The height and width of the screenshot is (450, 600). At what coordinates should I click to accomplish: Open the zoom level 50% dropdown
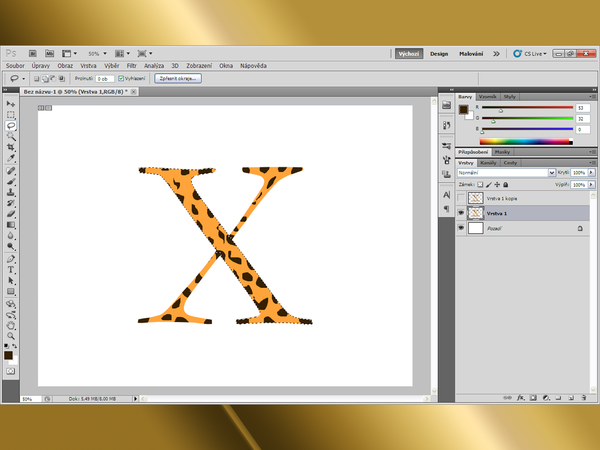(96, 52)
